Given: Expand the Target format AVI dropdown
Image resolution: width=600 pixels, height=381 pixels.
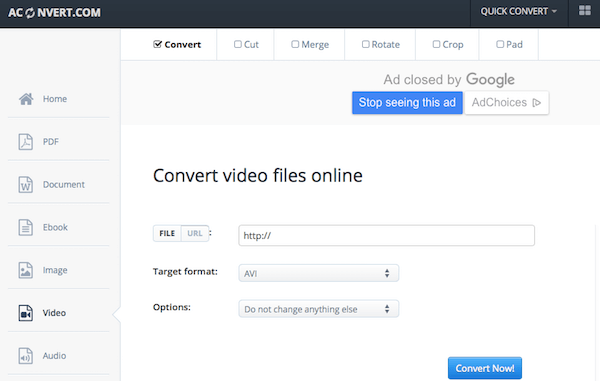Looking at the screenshot, I should (x=318, y=273).
